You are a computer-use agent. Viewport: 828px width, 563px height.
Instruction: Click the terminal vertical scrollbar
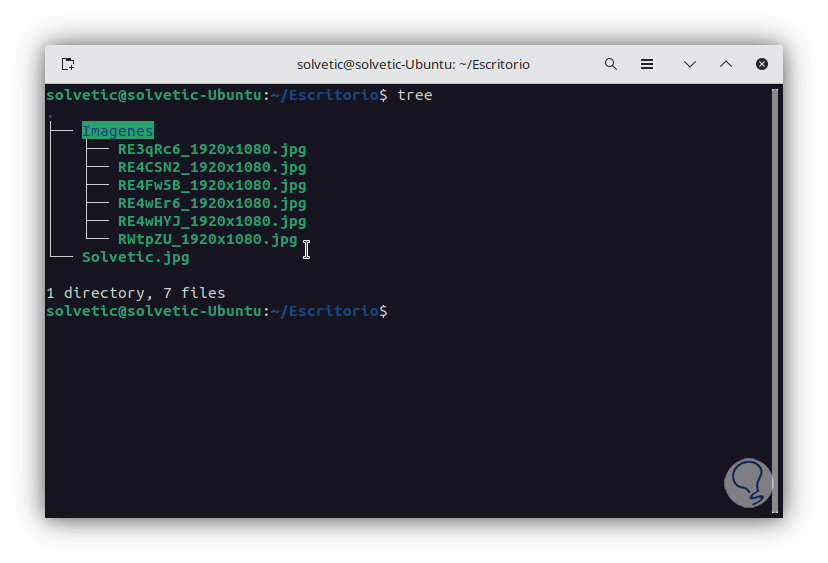pyautogui.click(x=775, y=301)
